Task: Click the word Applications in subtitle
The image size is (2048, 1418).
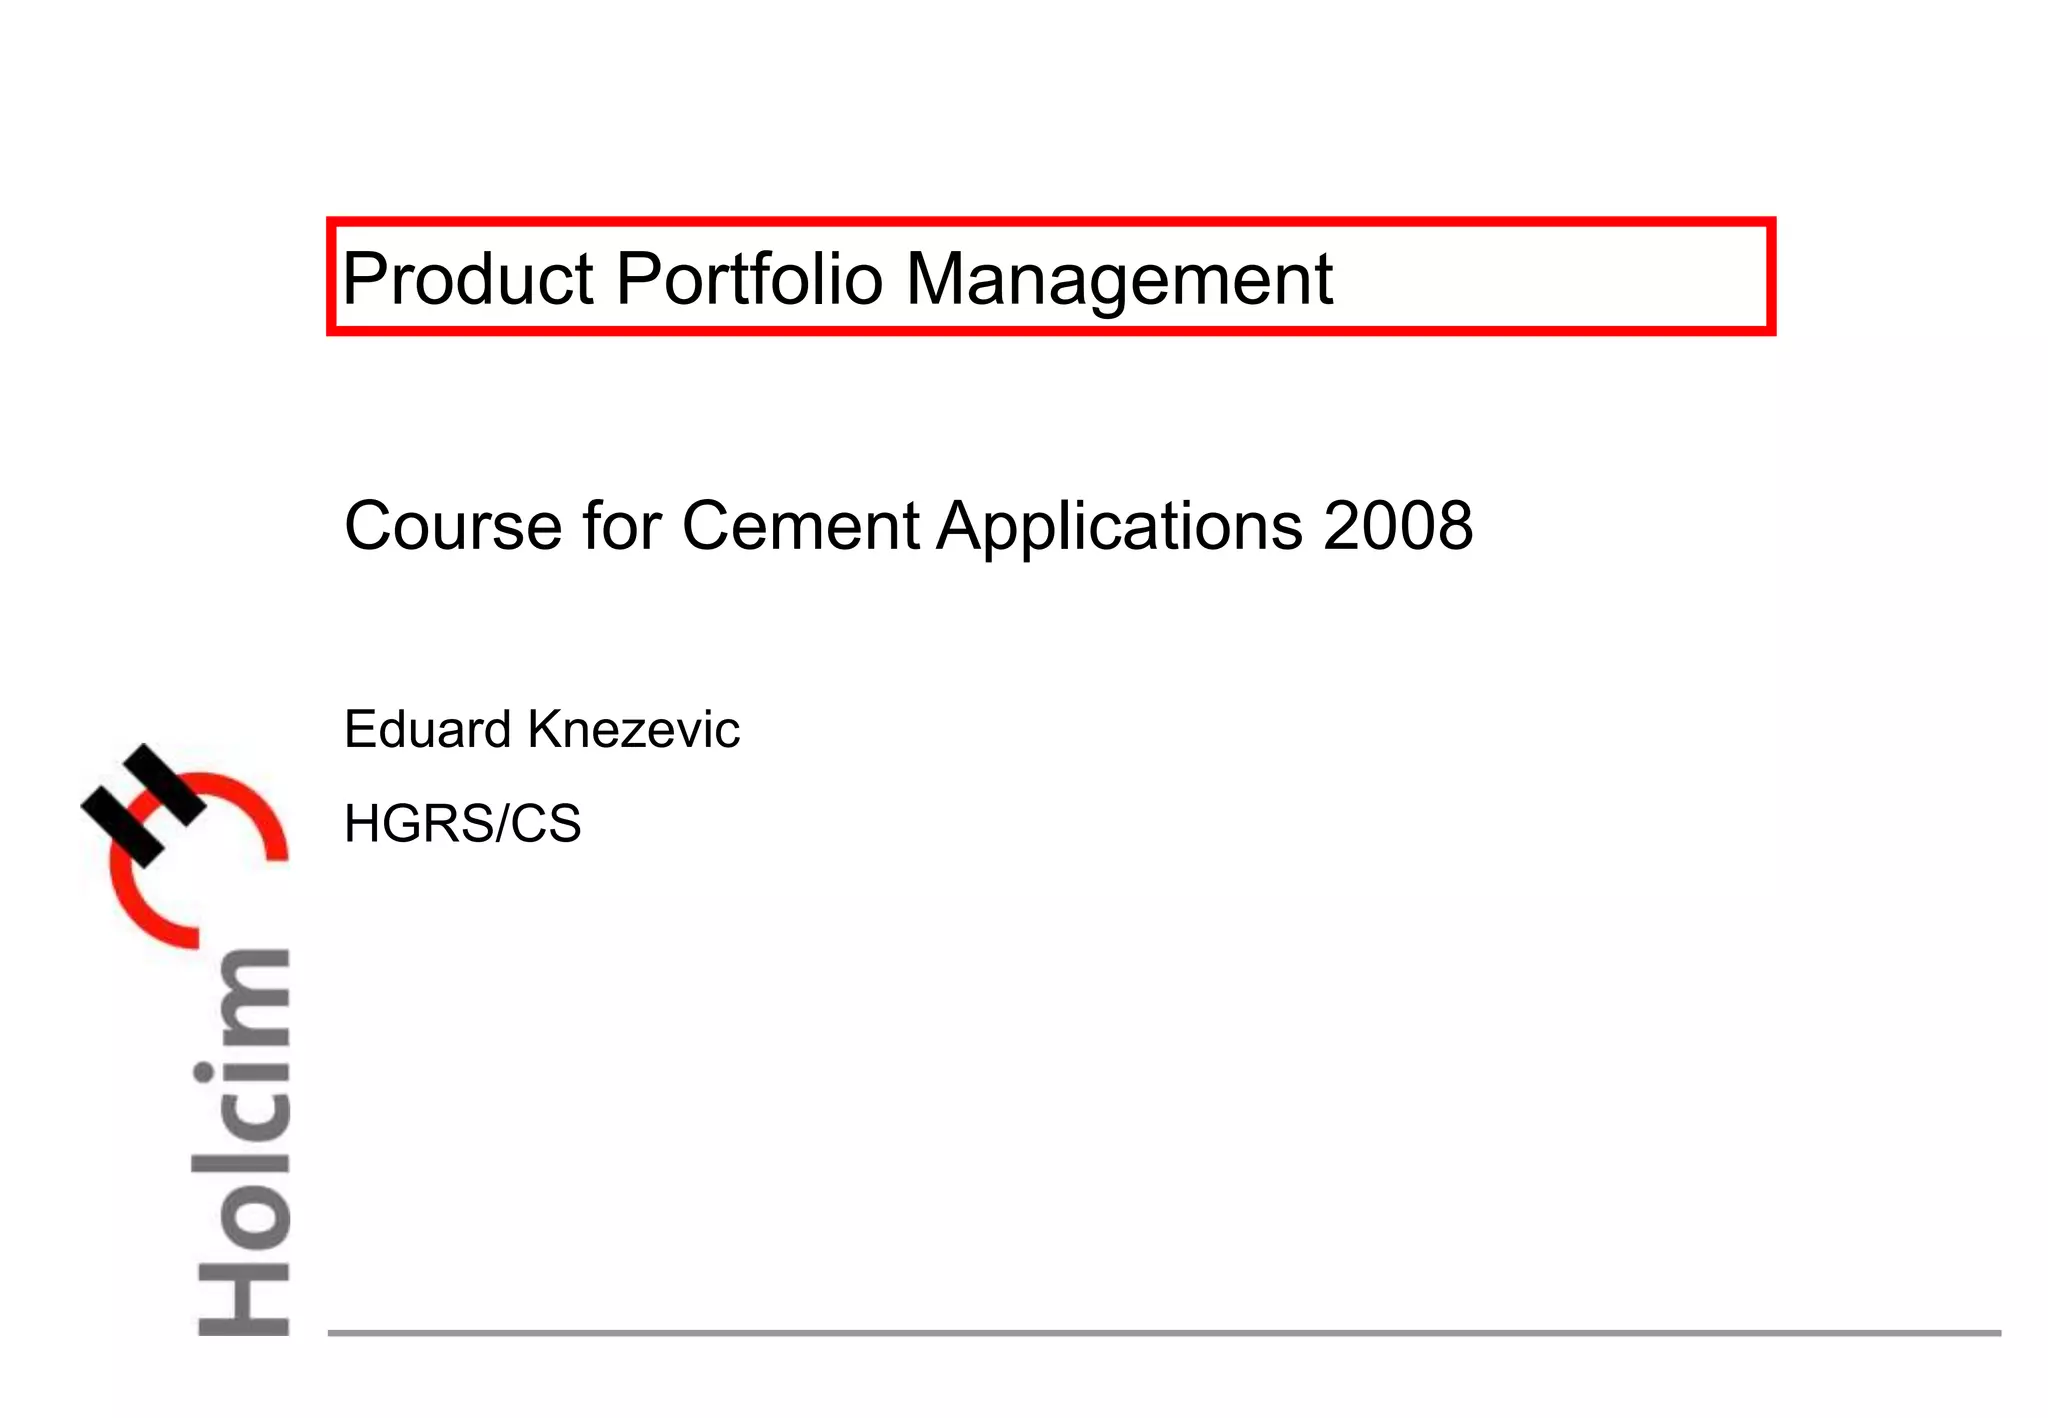Action: [1120, 526]
